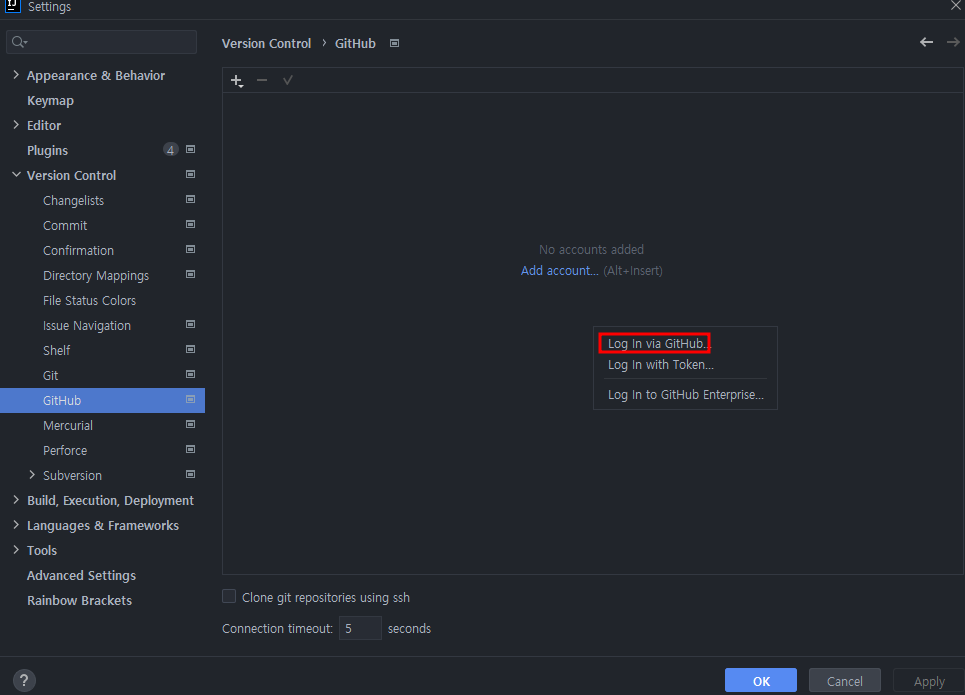The image size is (965, 695).
Task: Select Git settings page
Action: pos(50,376)
